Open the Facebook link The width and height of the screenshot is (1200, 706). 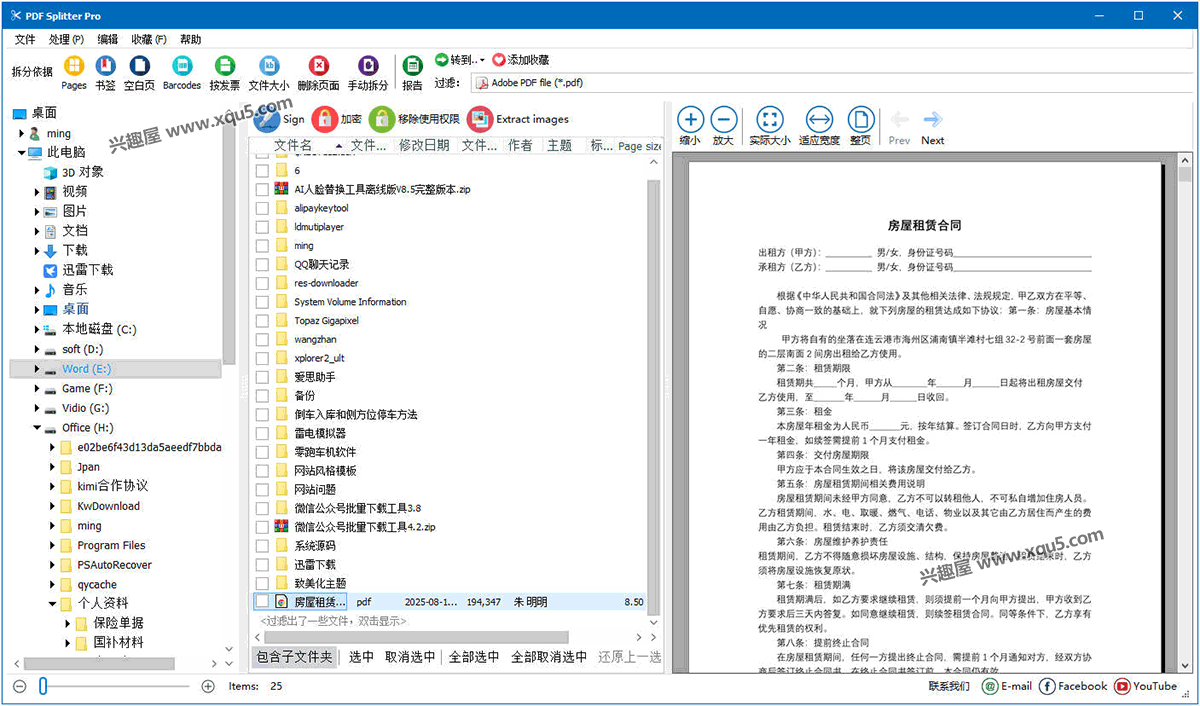coord(1073,686)
